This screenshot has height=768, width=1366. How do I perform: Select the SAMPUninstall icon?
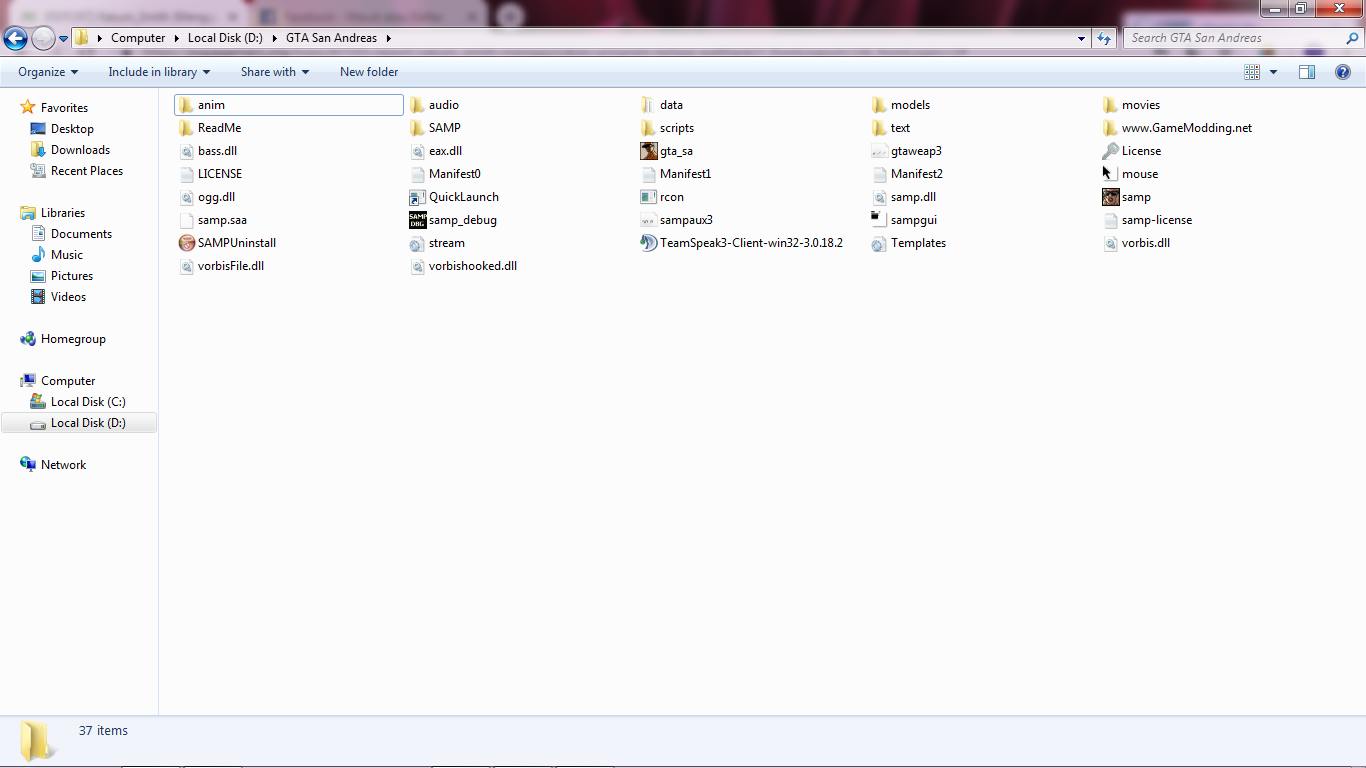click(187, 243)
